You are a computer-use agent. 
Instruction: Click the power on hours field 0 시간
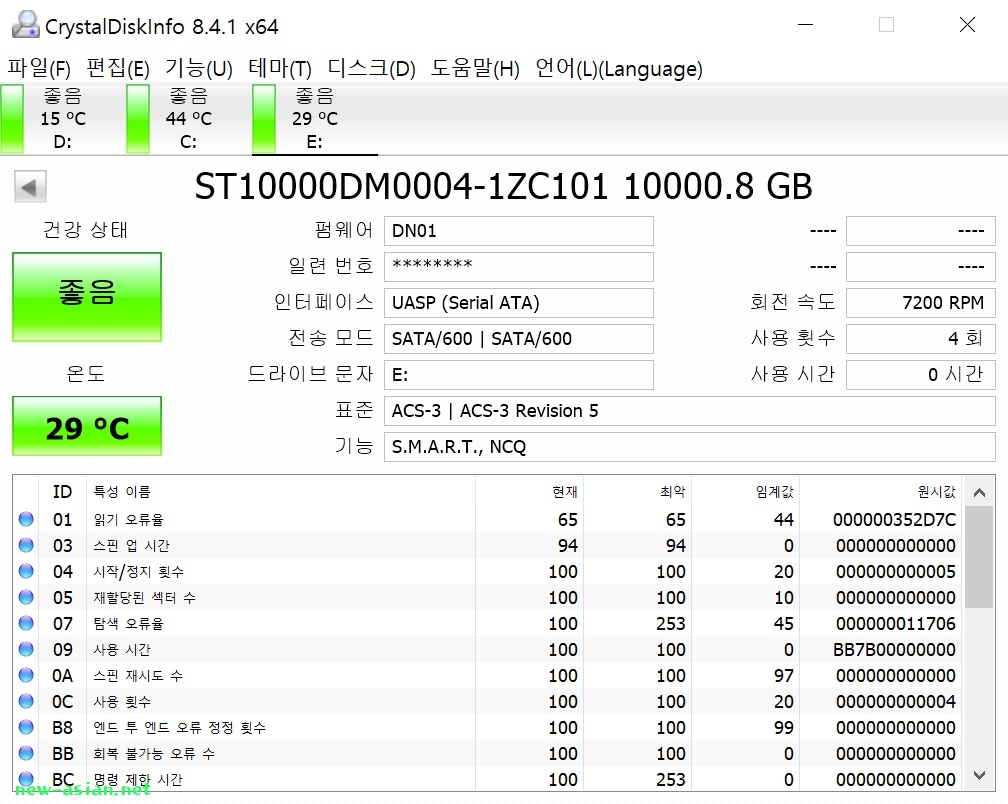pos(921,375)
